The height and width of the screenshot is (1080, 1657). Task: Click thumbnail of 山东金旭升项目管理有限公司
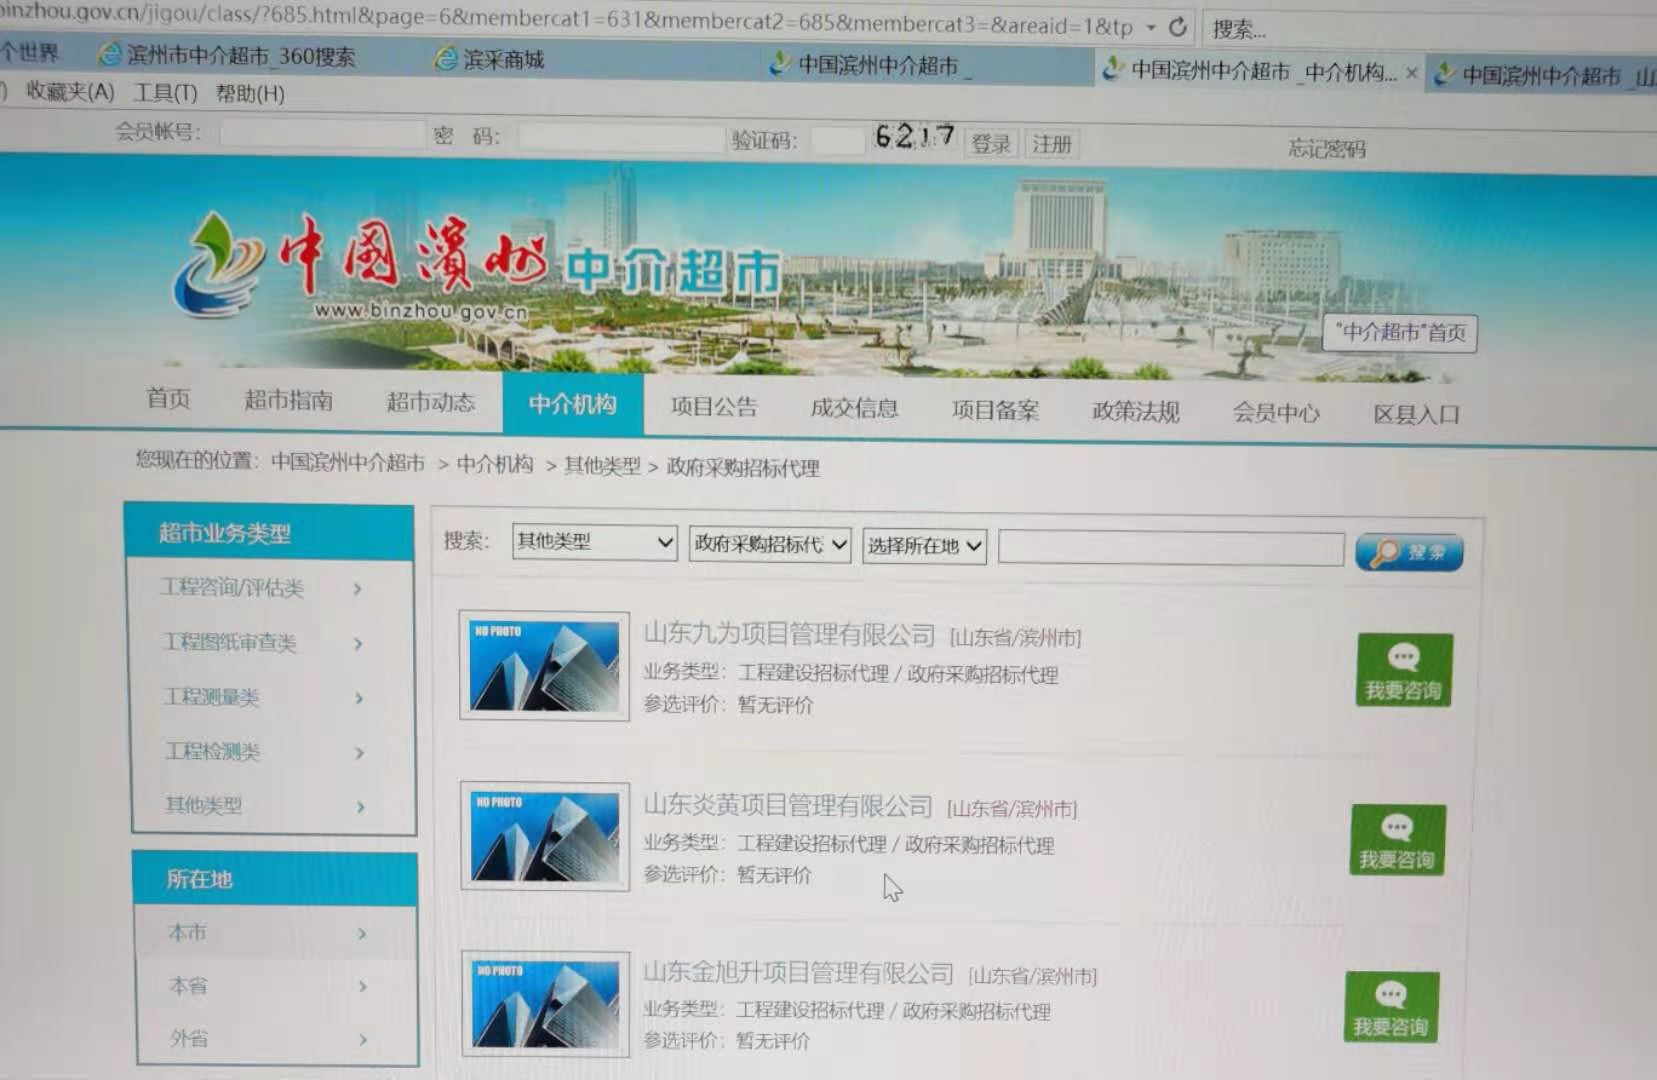click(546, 1004)
